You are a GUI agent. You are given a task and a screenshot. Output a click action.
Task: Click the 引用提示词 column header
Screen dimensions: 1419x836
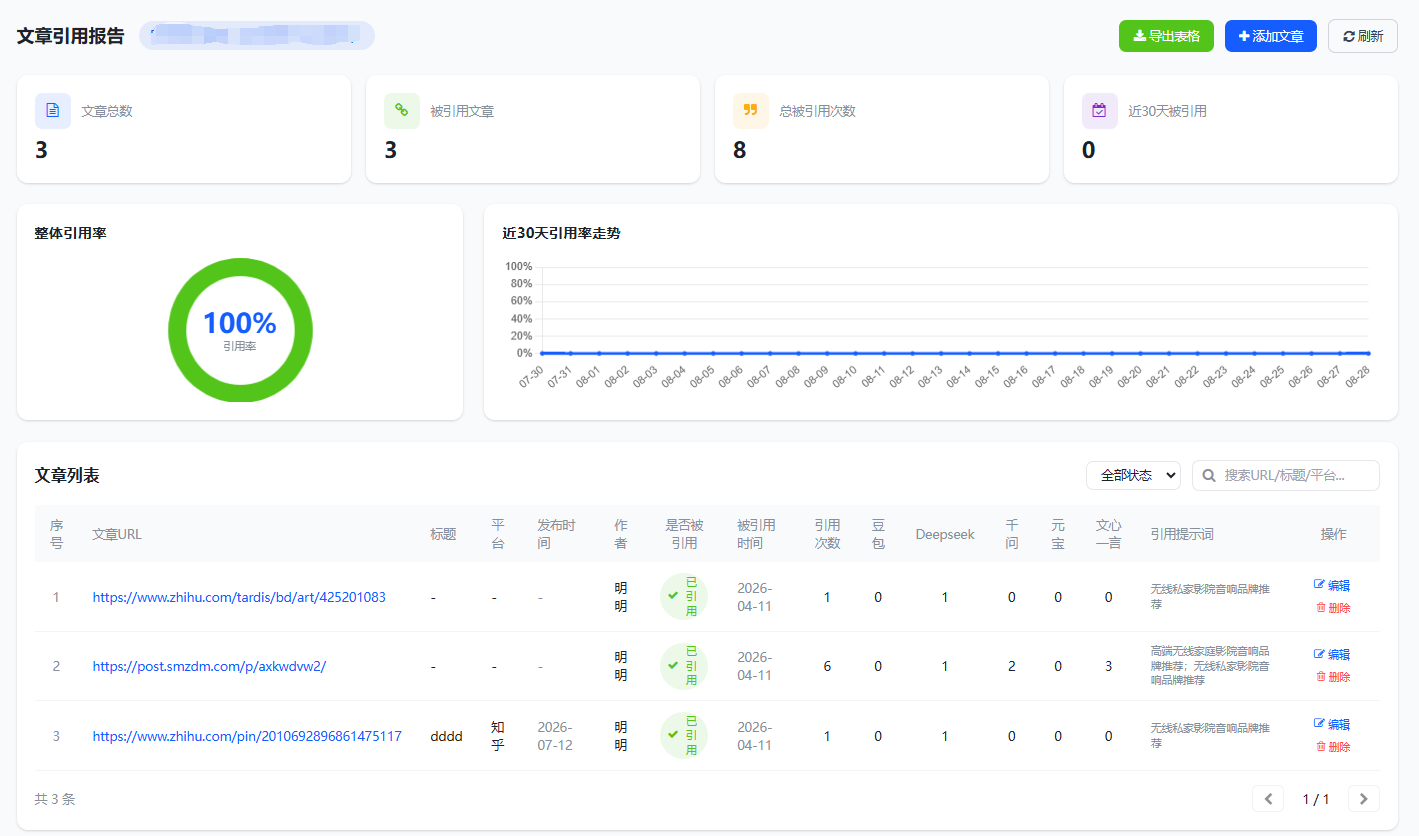pos(1182,534)
